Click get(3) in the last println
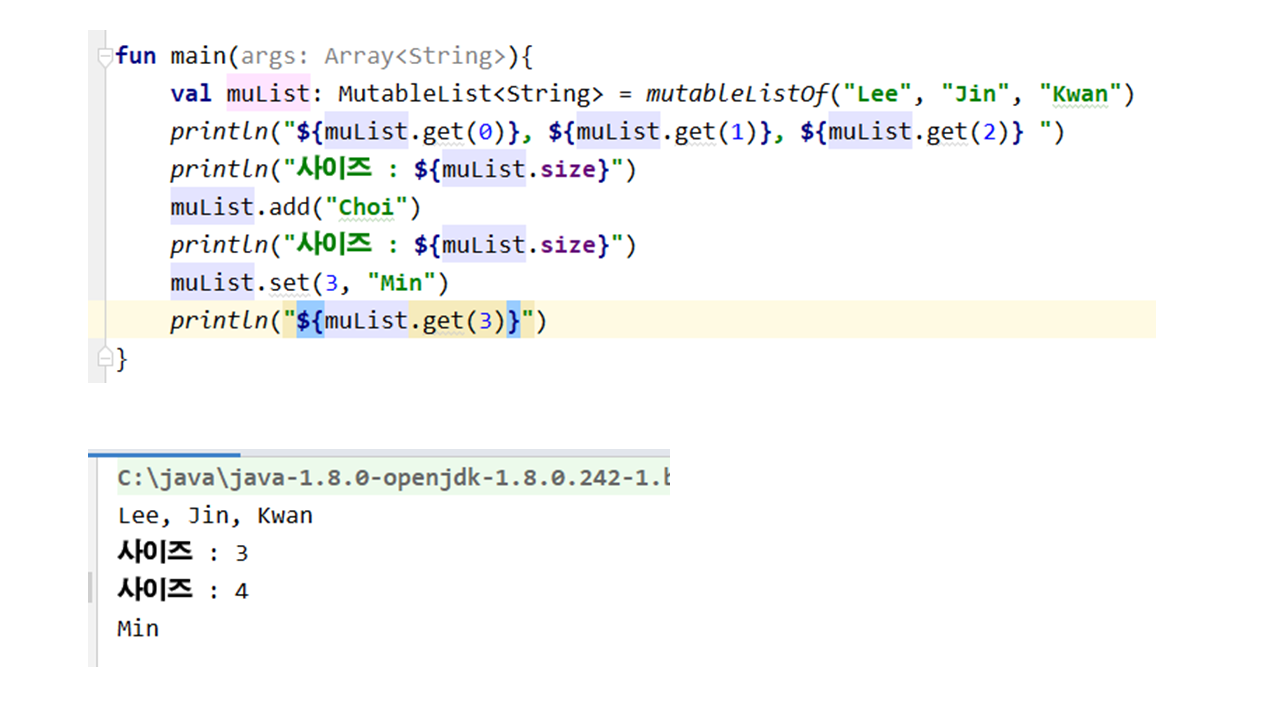Viewport: 1280px width, 720px height. click(x=457, y=321)
